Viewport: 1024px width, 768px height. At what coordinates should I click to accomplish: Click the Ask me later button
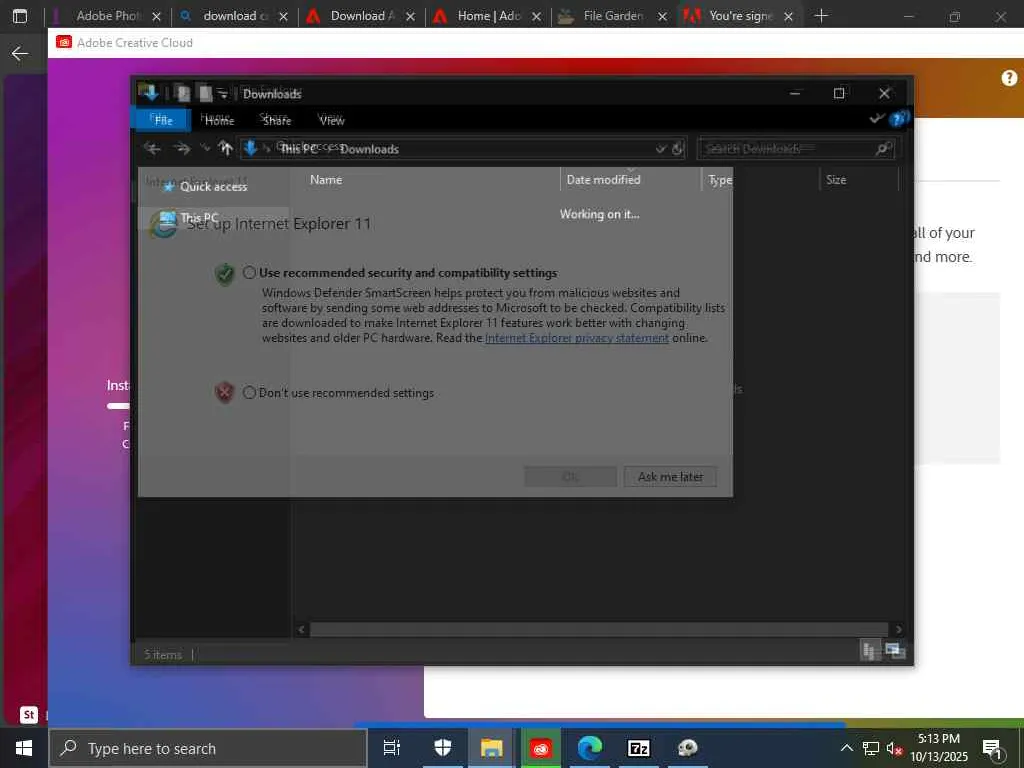pyautogui.click(x=670, y=477)
